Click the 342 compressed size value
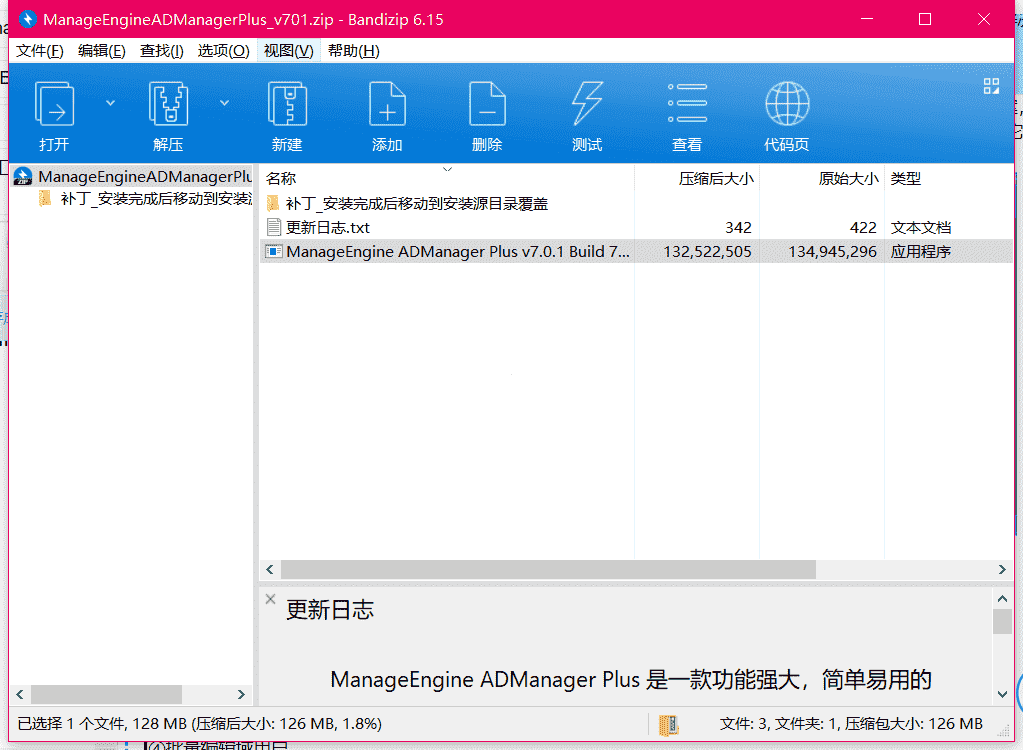Screen dimensions: 1023x750 point(739,228)
